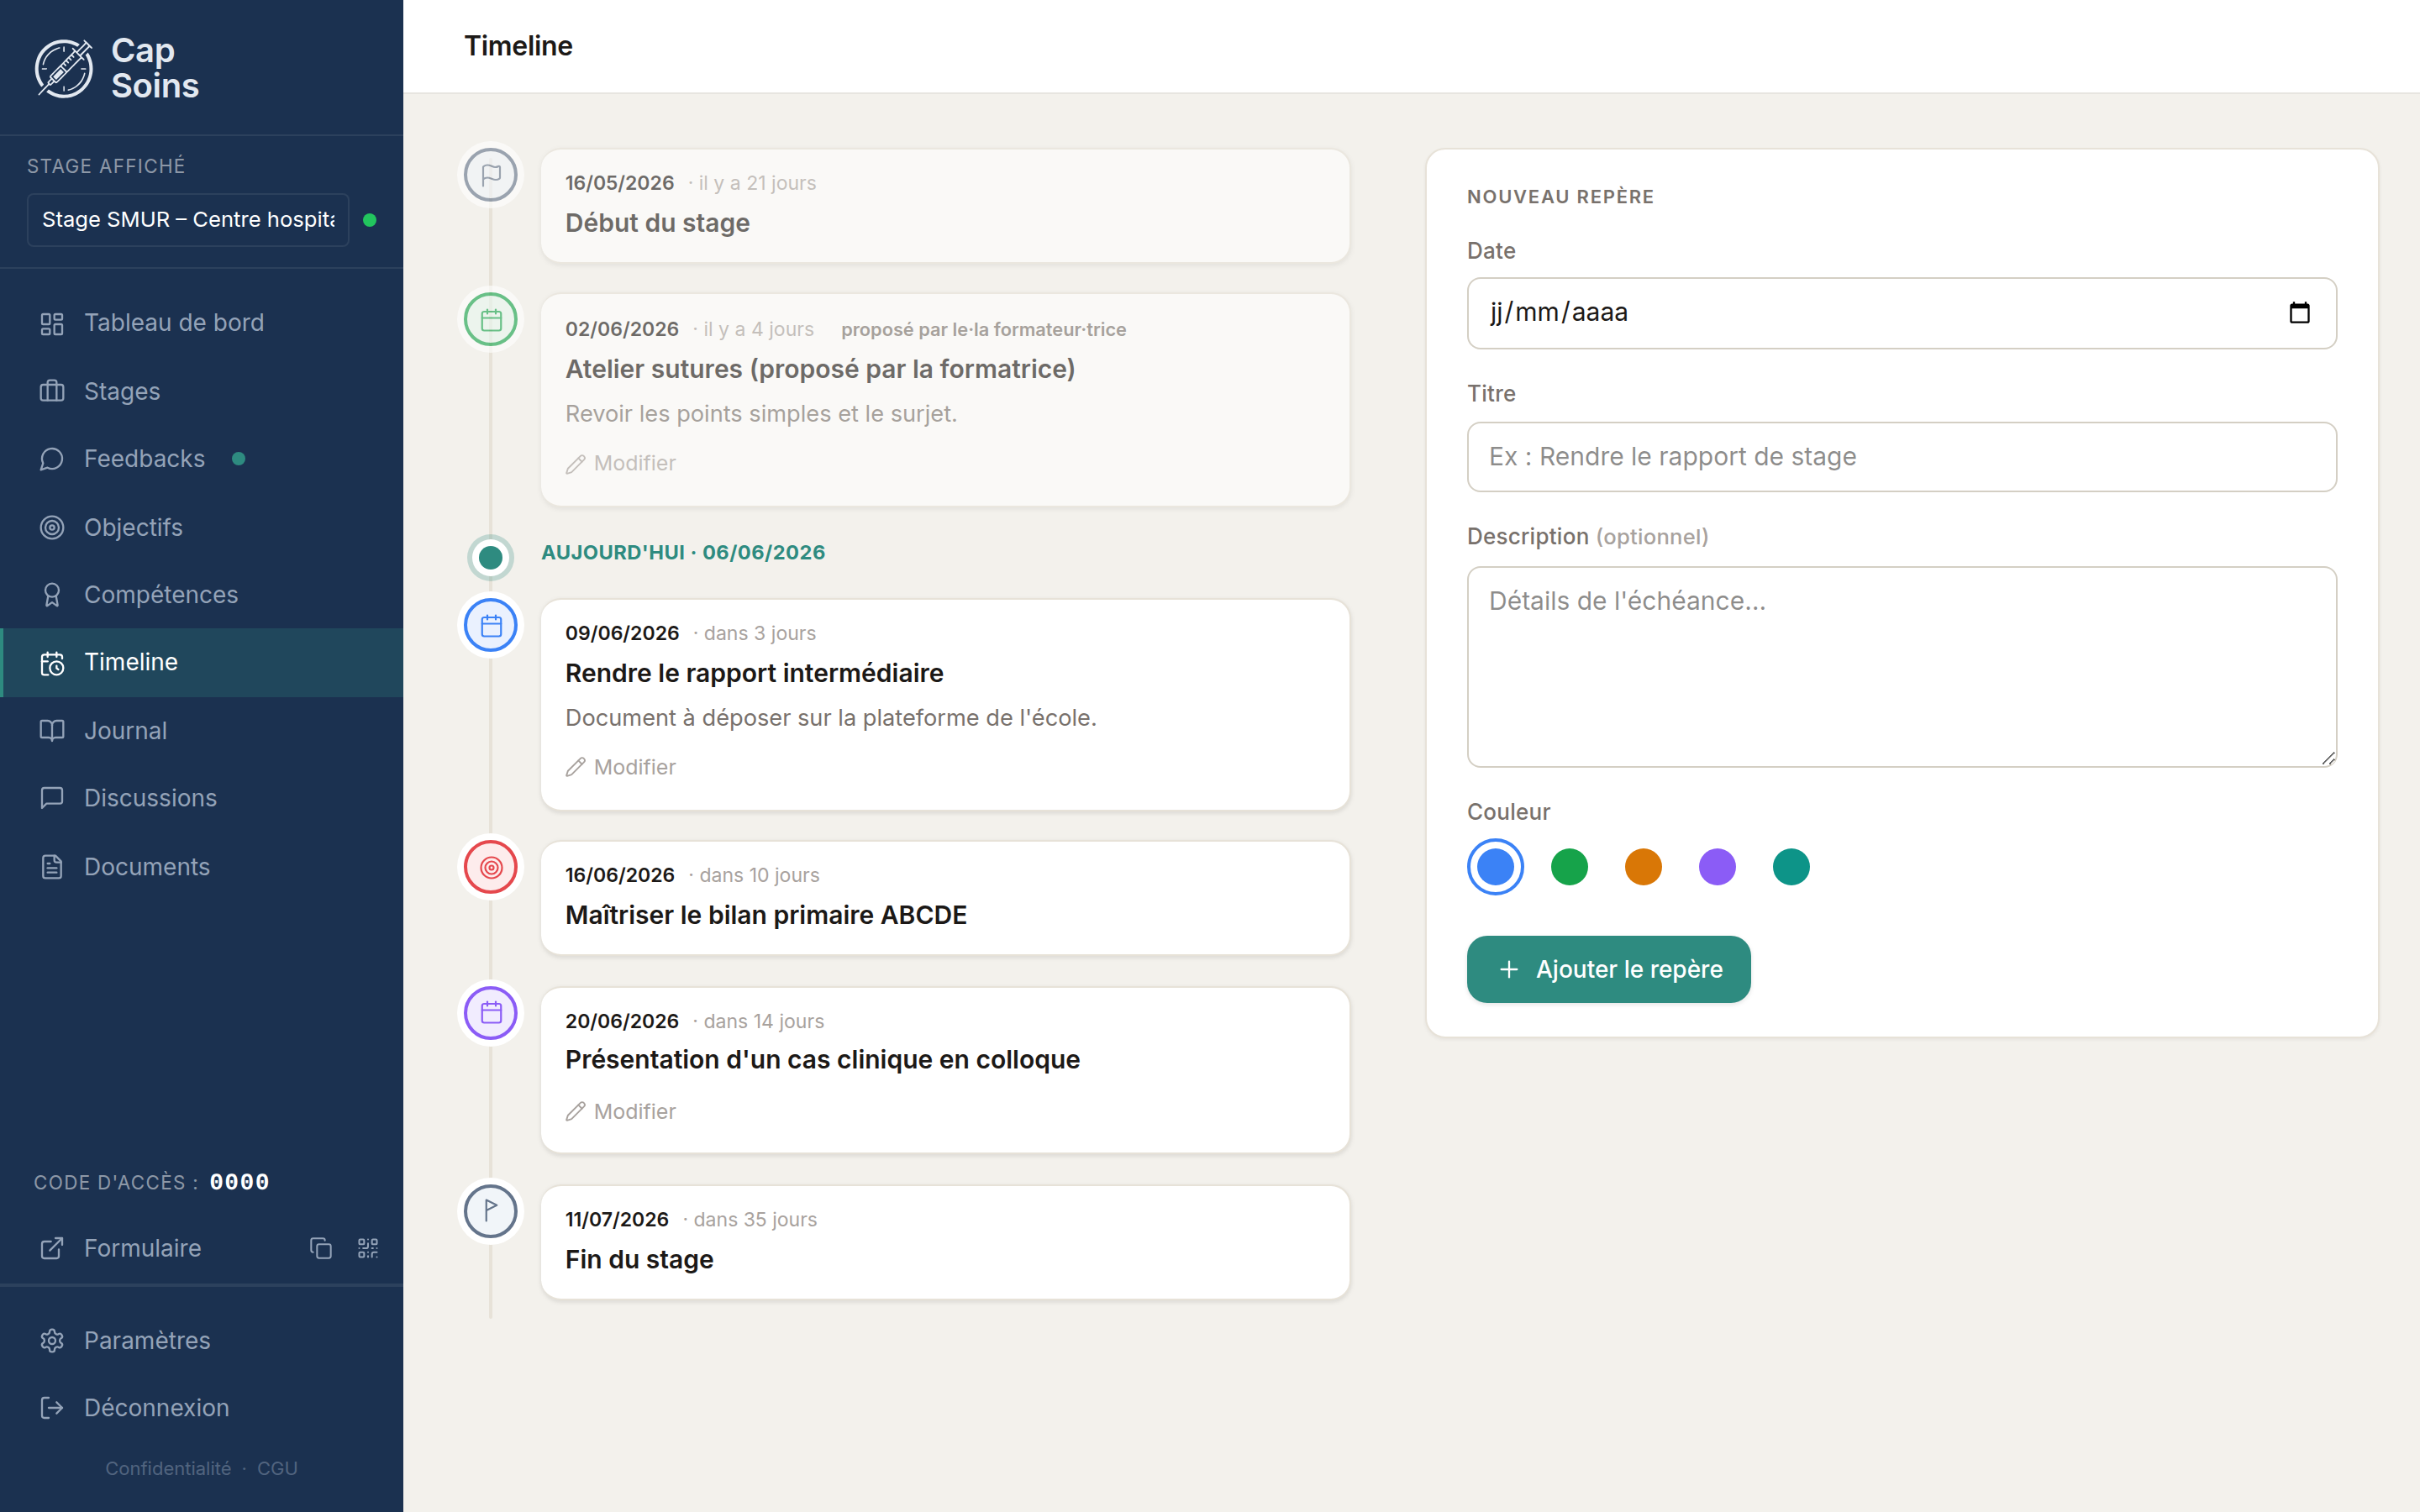Choose the purple color swatch
This screenshot has width=2420, height=1512.
(x=1717, y=867)
